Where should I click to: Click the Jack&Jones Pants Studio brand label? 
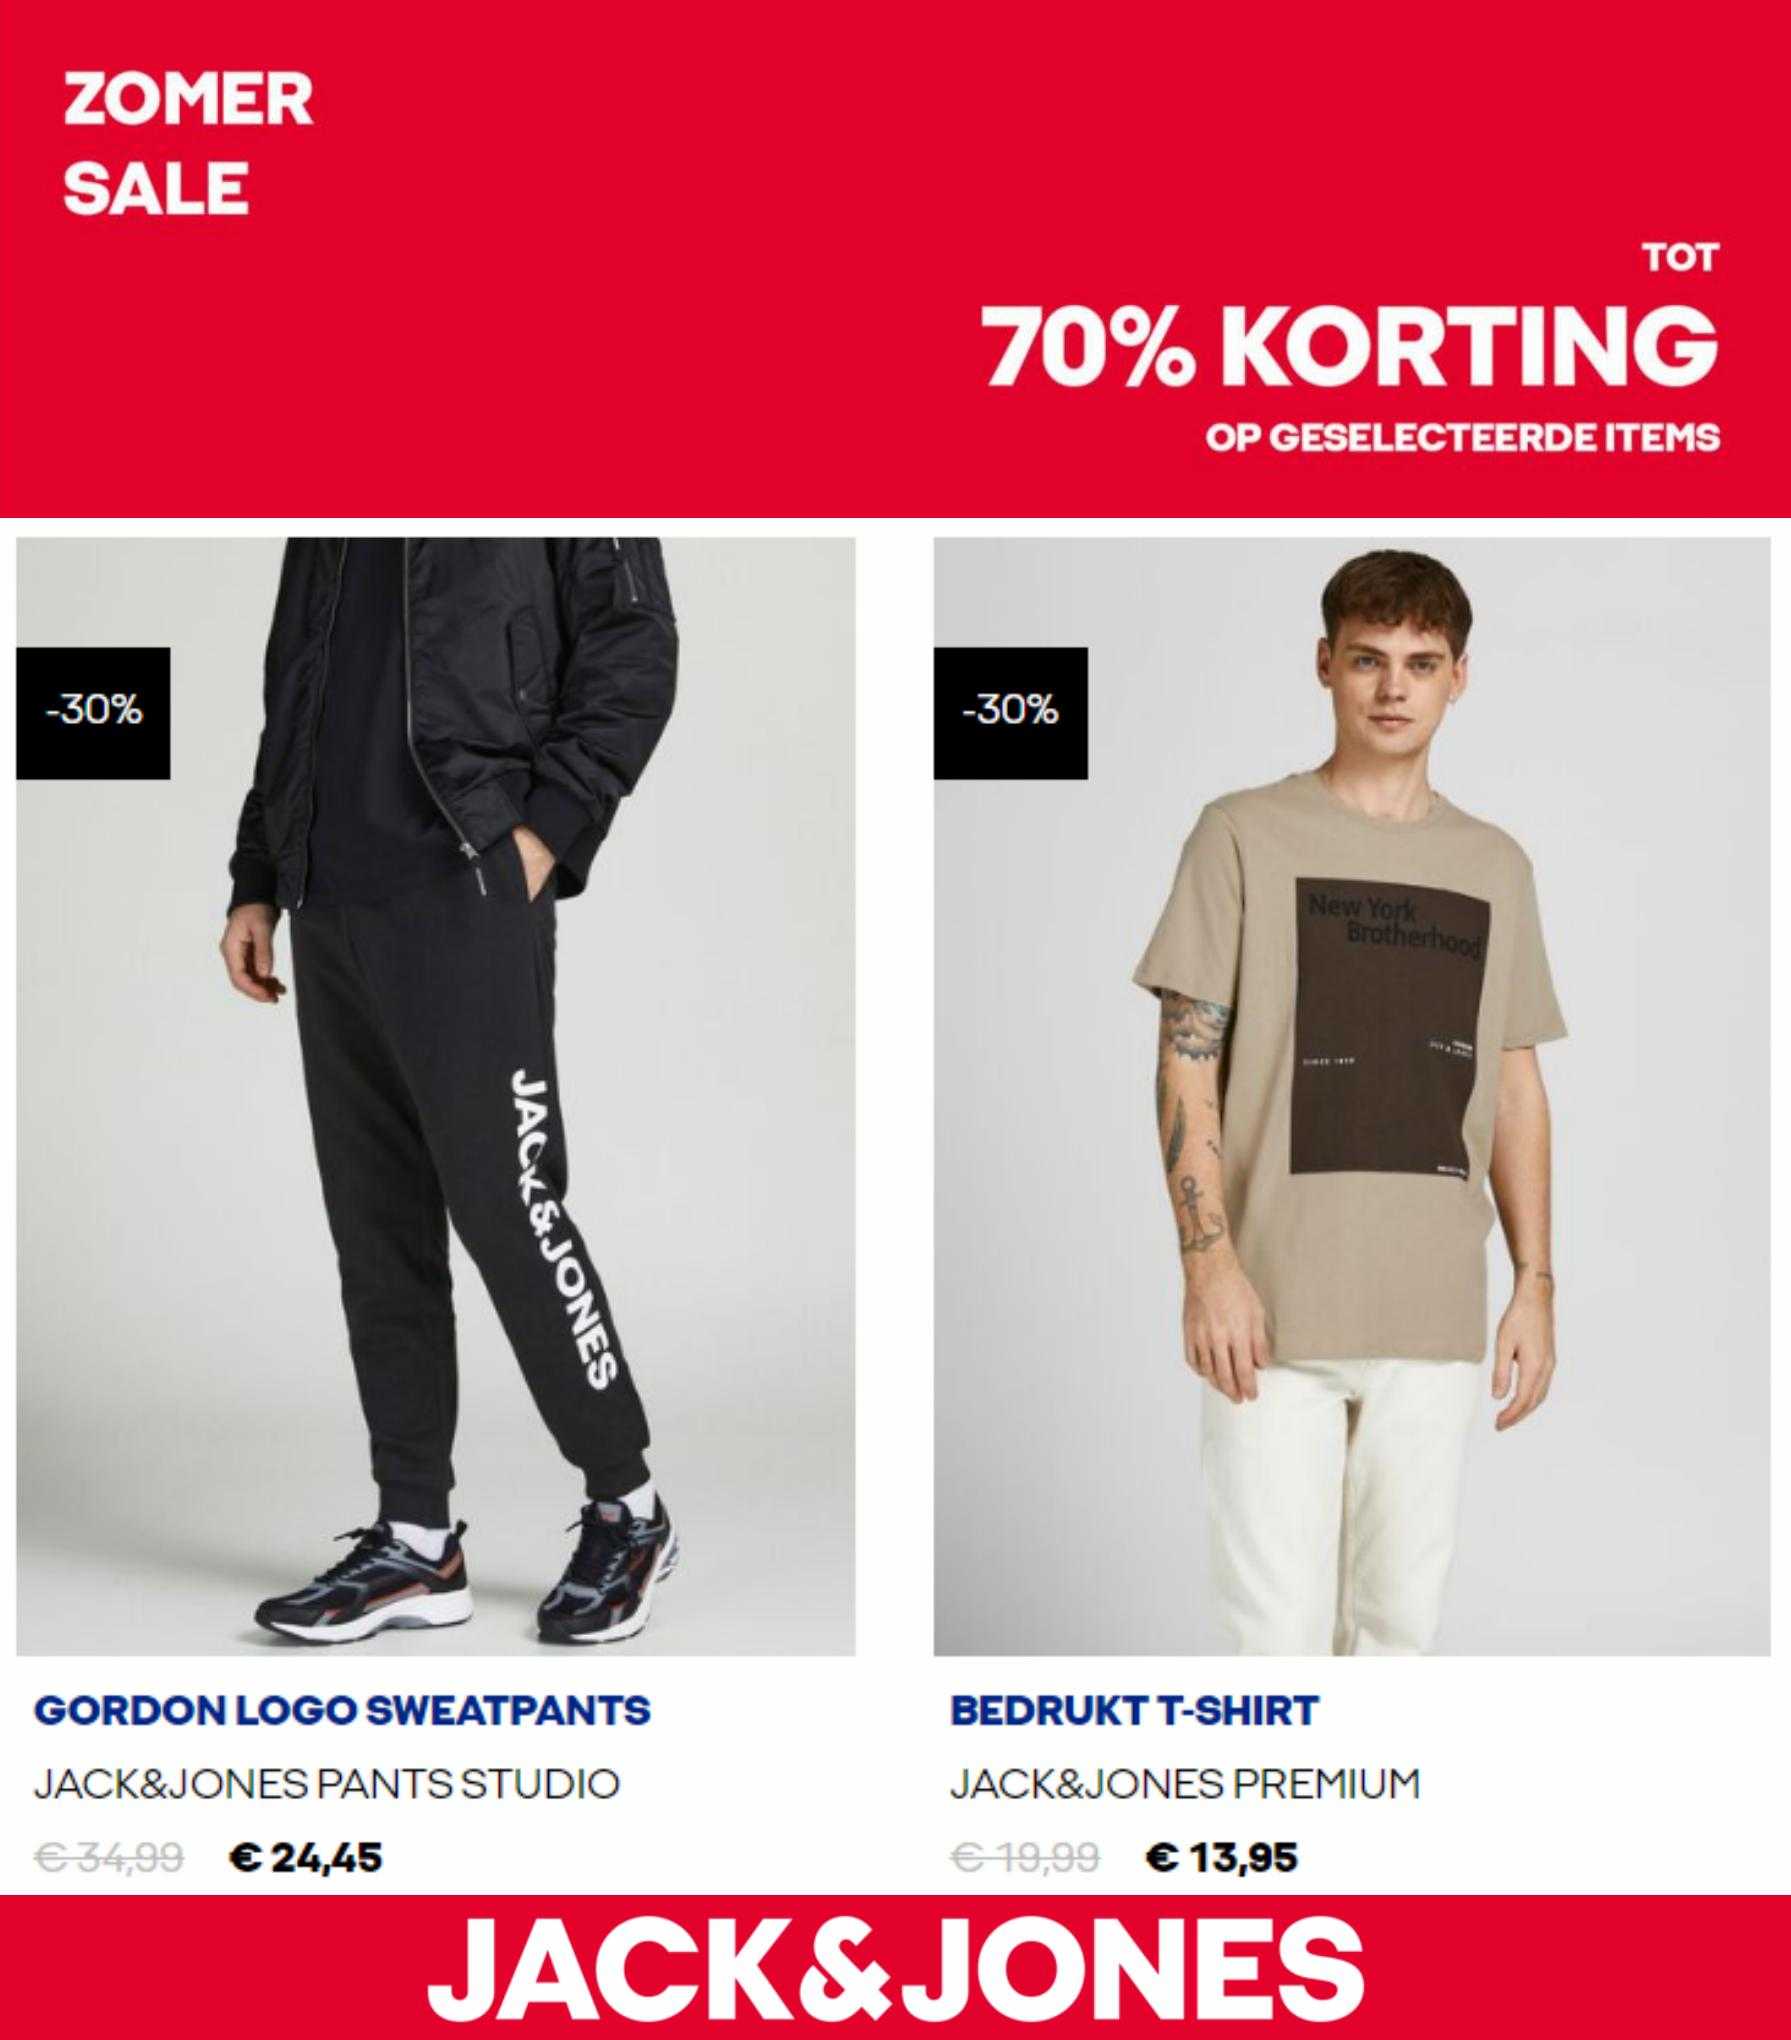pos(327,1784)
